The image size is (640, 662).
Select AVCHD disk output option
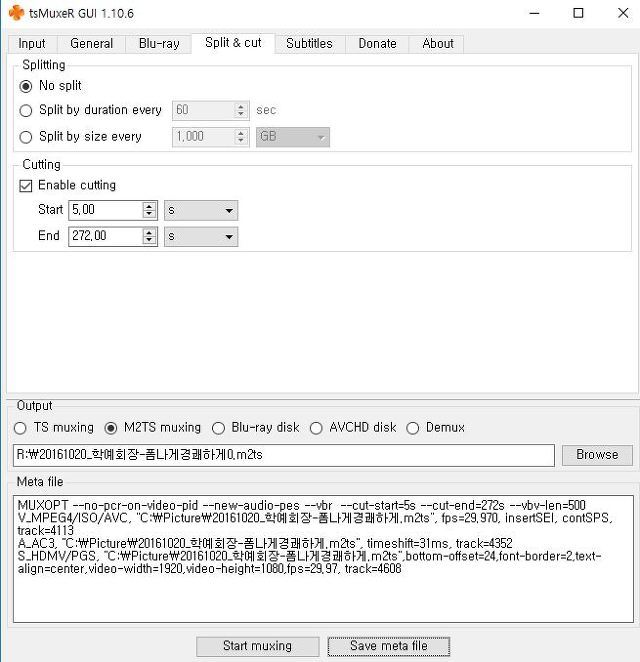coord(316,428)
